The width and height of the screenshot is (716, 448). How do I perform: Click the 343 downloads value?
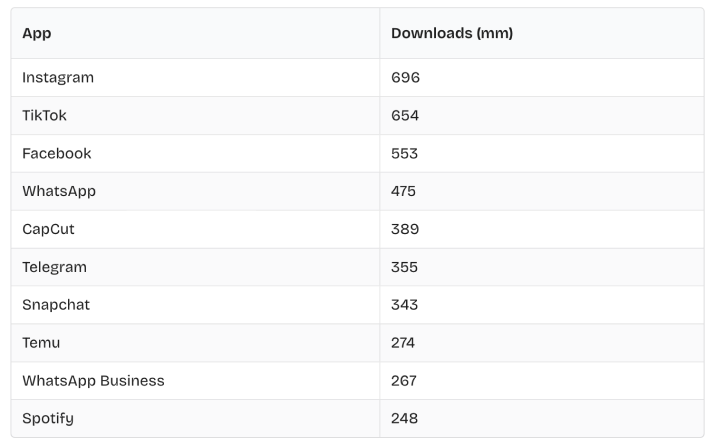pyautogui.click(x=404, y=305)
